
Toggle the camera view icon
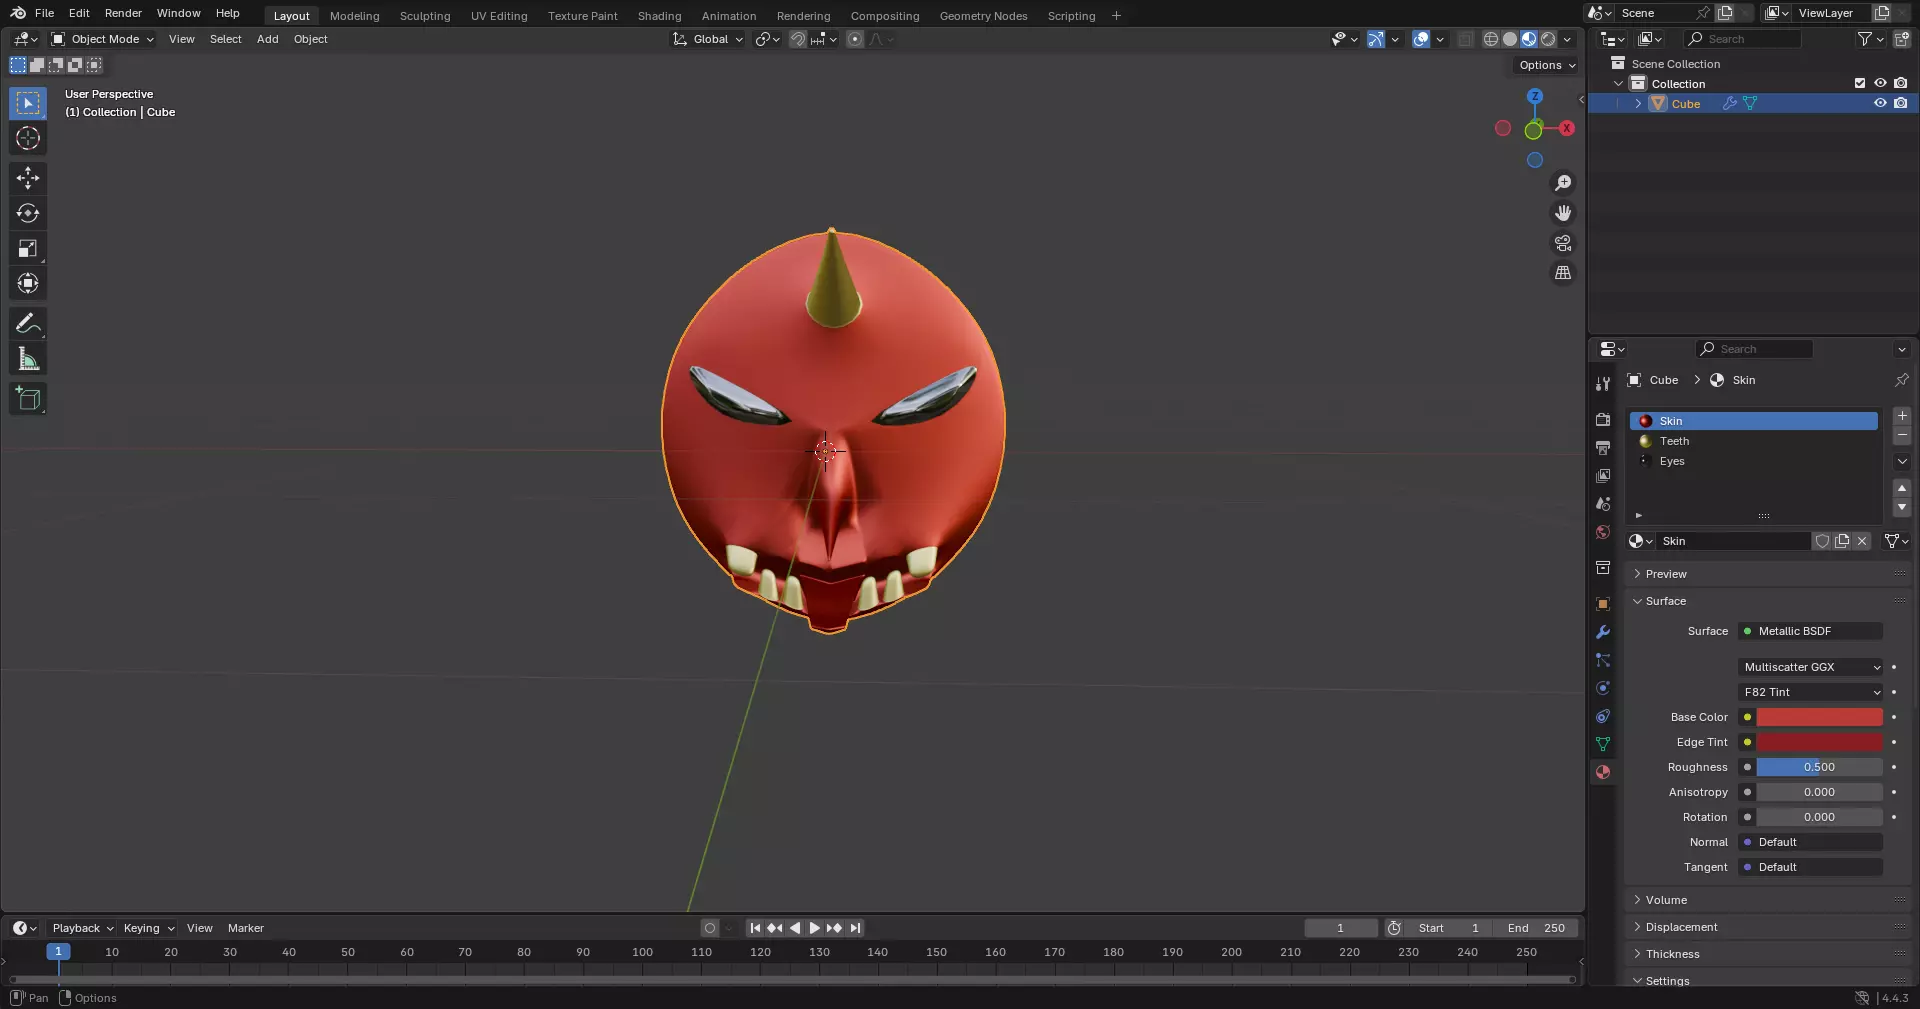[x=1563, y=243]
